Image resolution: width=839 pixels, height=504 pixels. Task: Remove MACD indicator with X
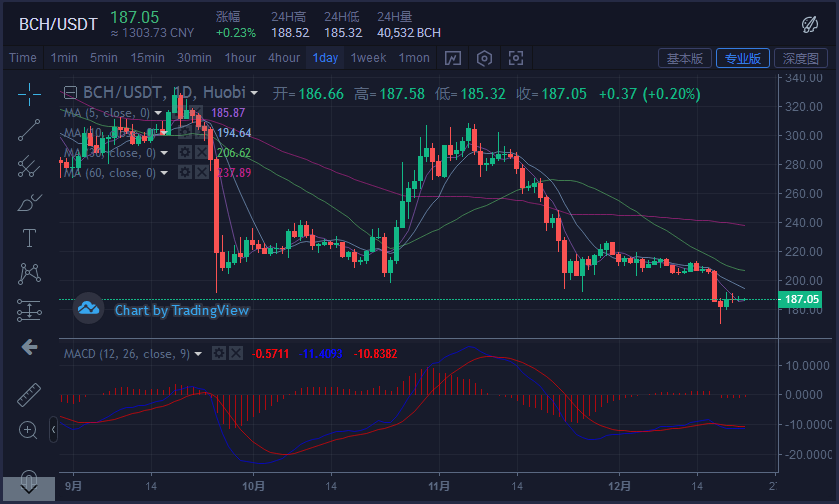236,353
